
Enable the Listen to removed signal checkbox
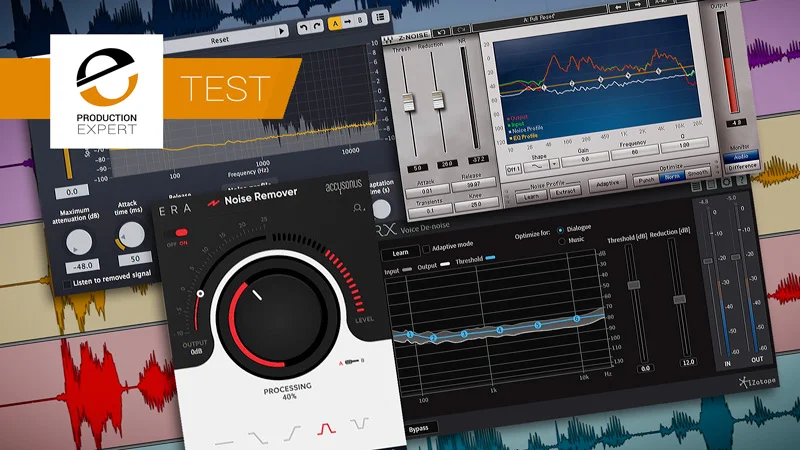pos(67,284)
